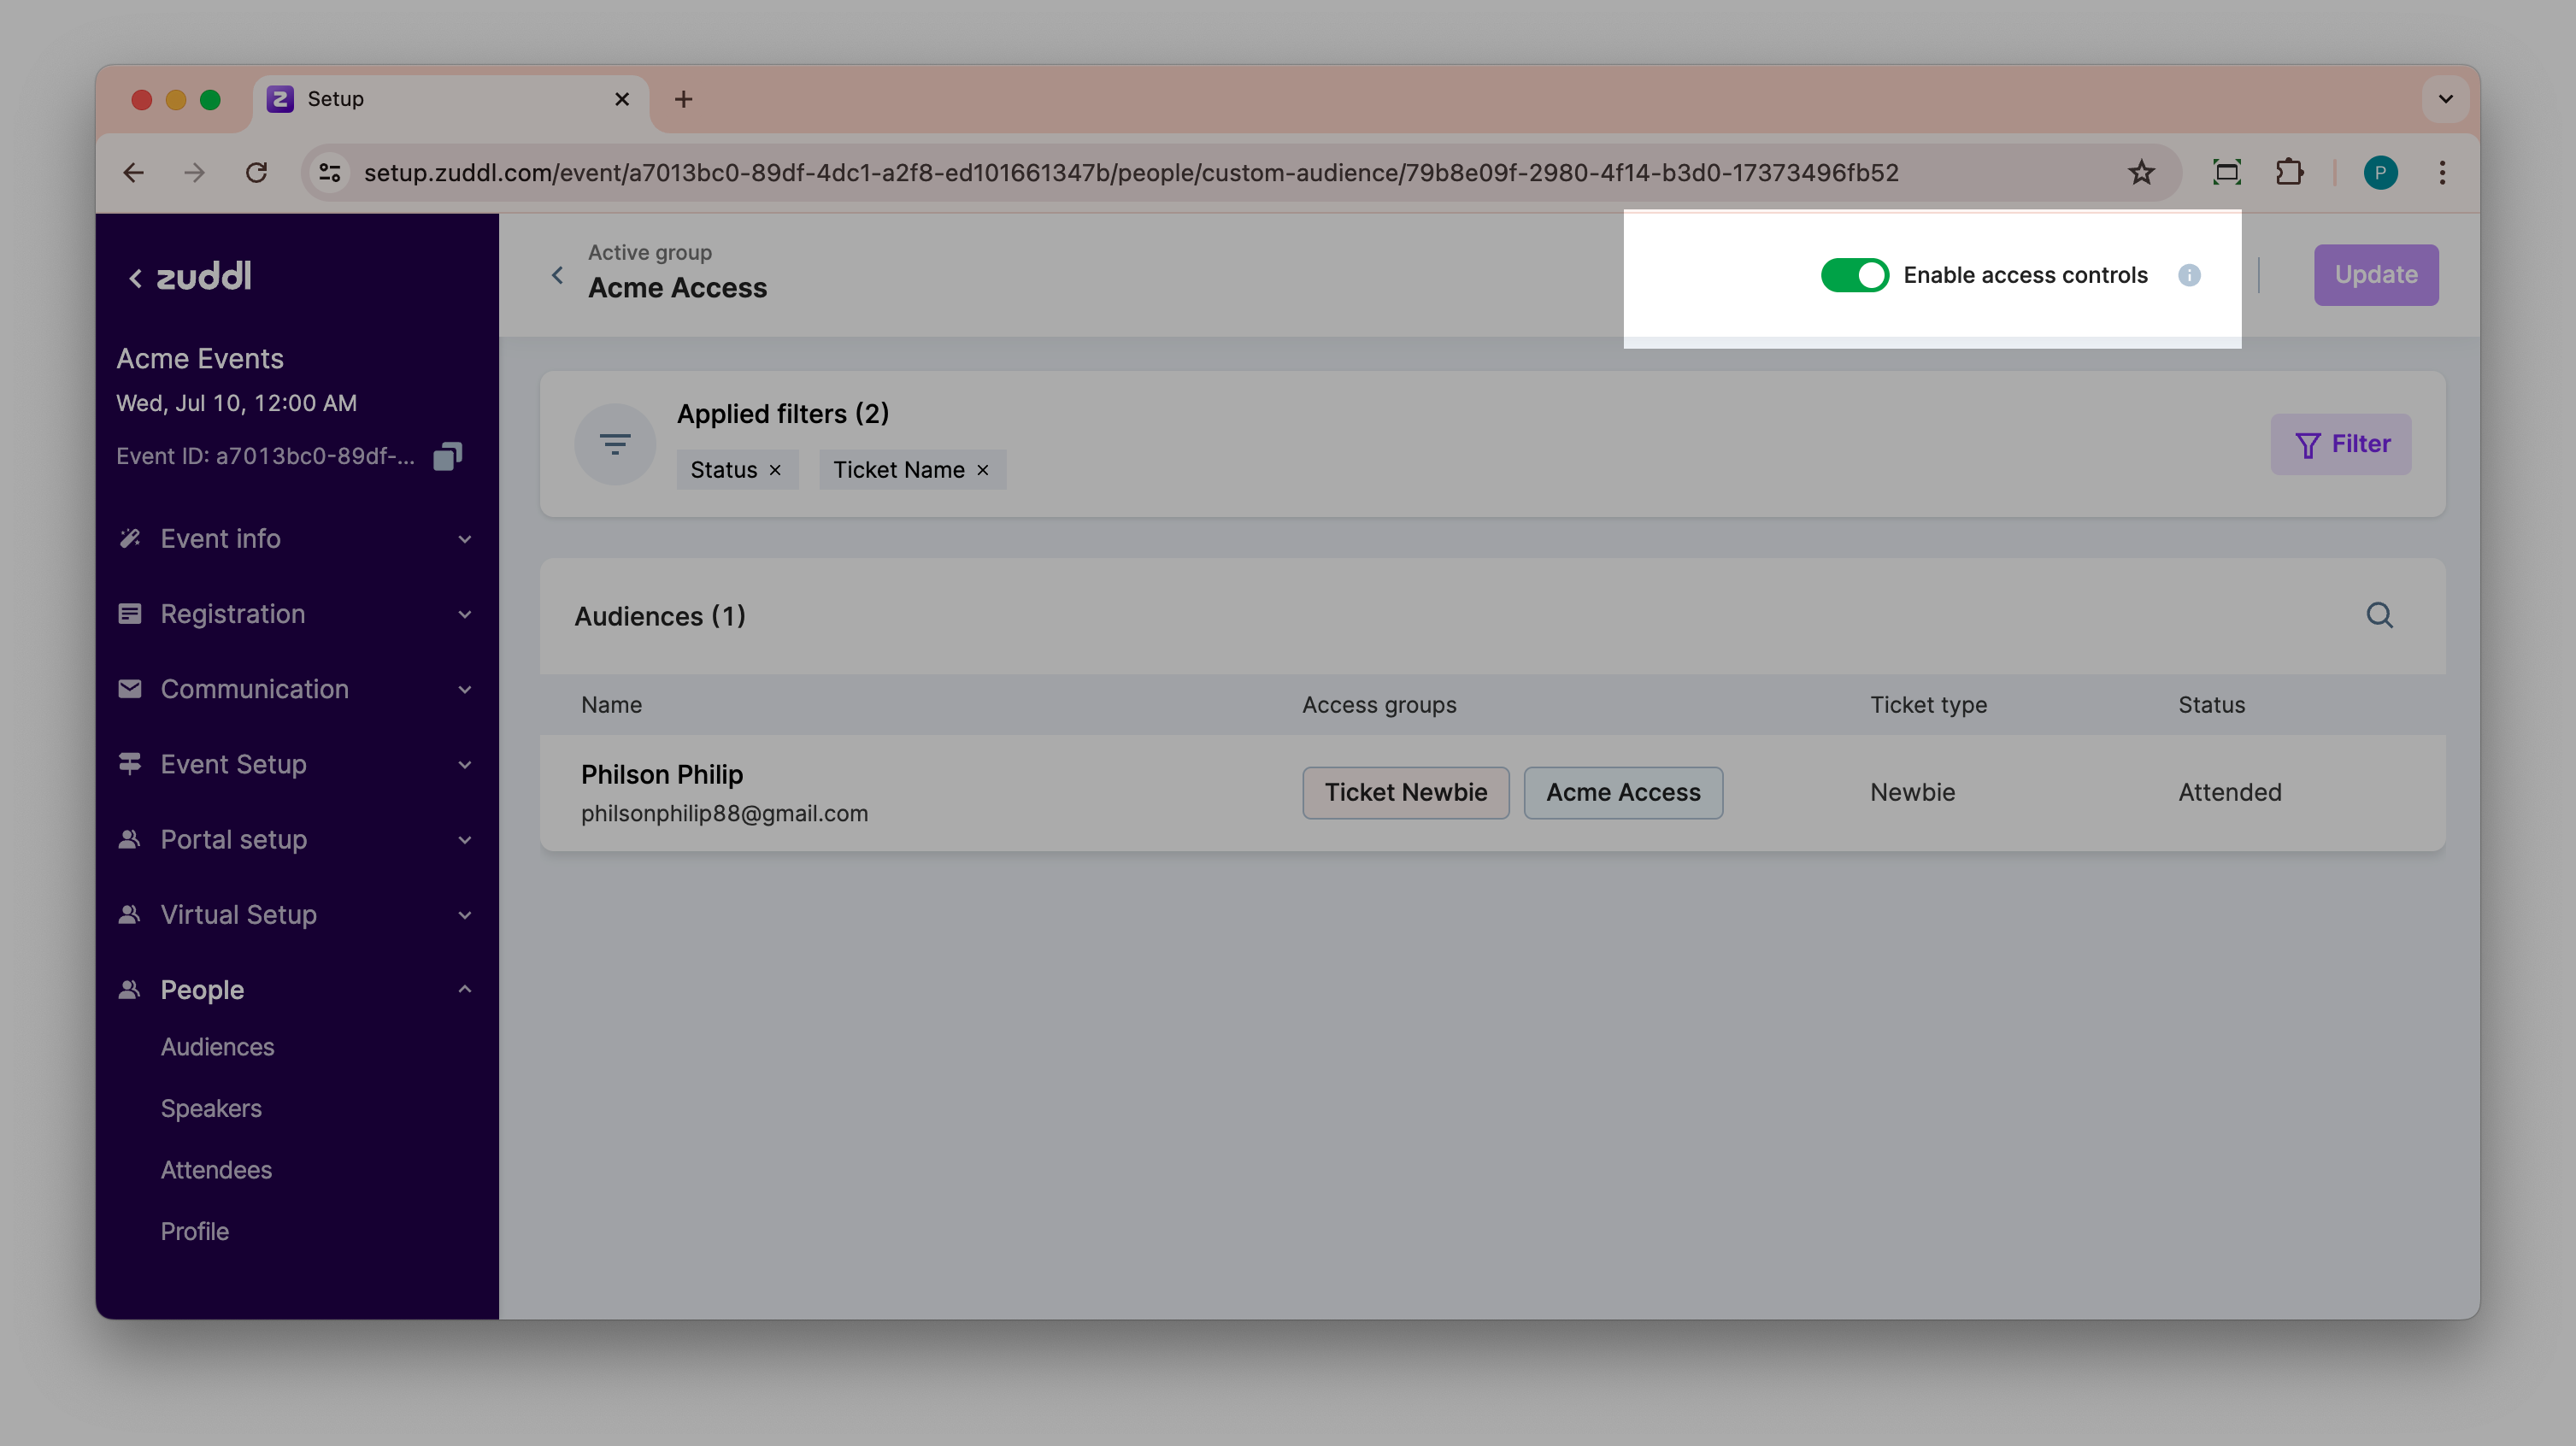Screen dimensions: 2576x1446
Task: Click the search icon in Audiences panel
Action: (2379, 615)
